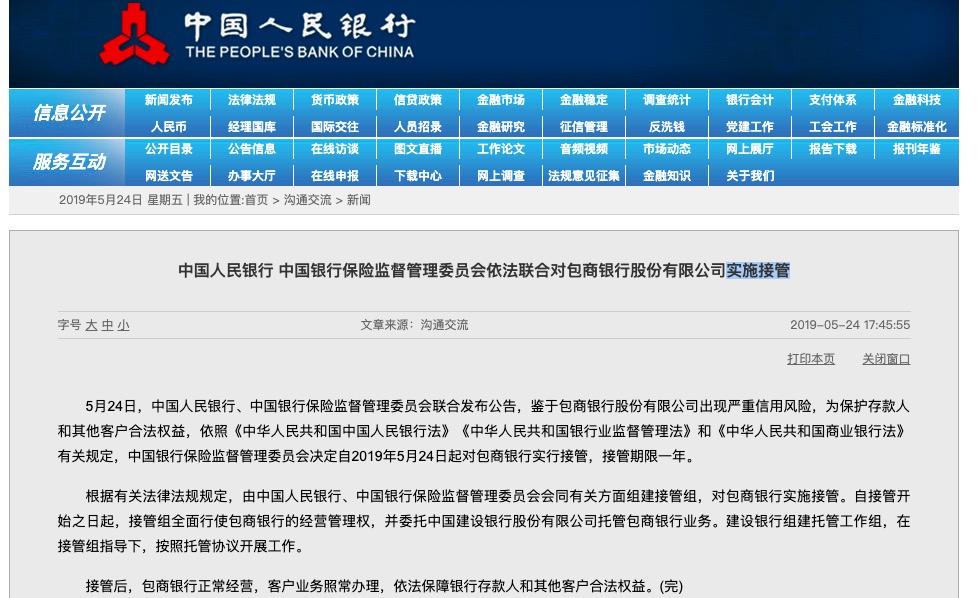Go to 下载中心 in the navigation
This screenshot has width=977, height=598.
418,176
